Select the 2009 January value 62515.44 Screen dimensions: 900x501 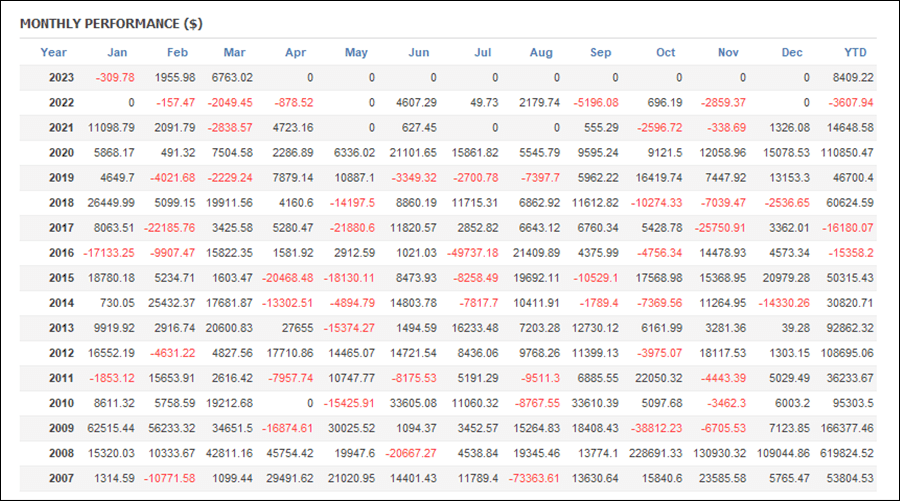point(111,428)
